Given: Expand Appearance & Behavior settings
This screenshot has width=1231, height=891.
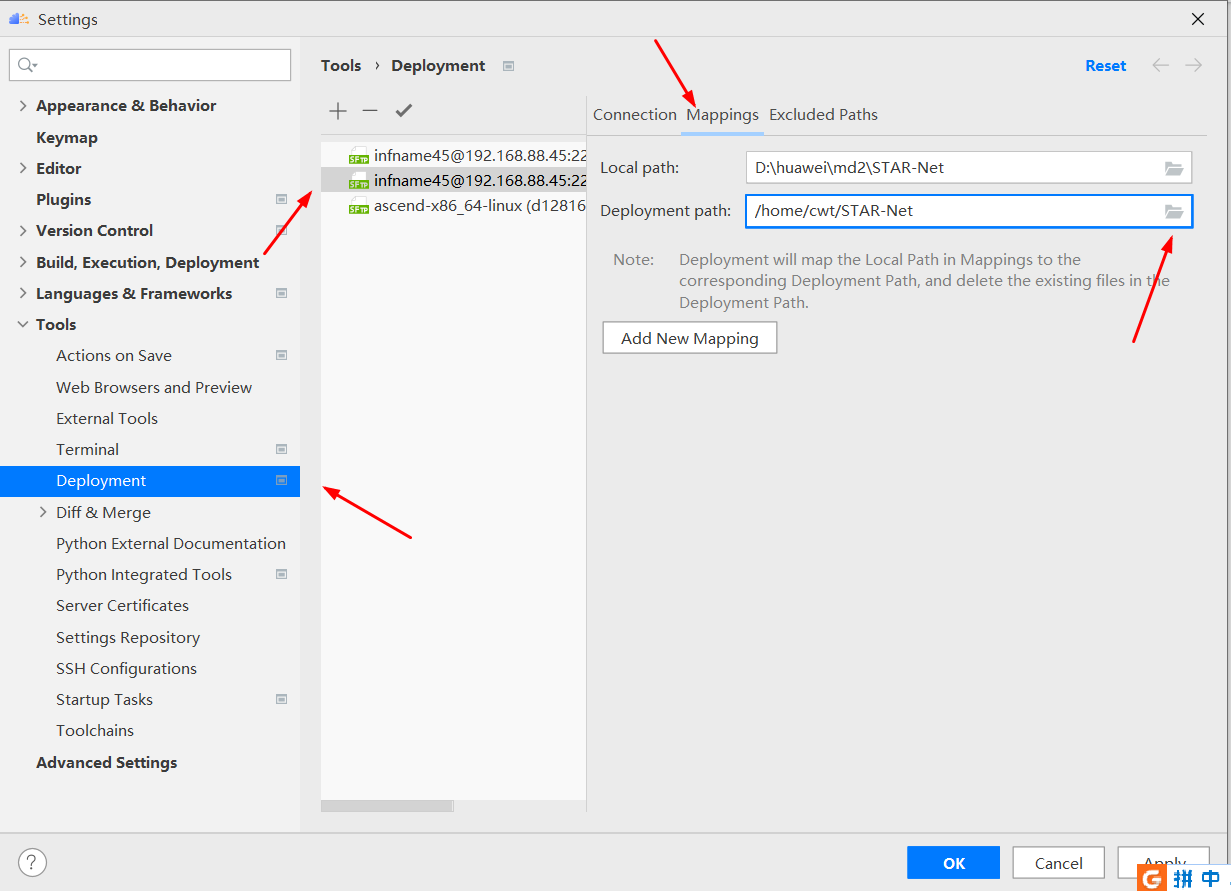Looking at the screenshot, I should point(23,106).
